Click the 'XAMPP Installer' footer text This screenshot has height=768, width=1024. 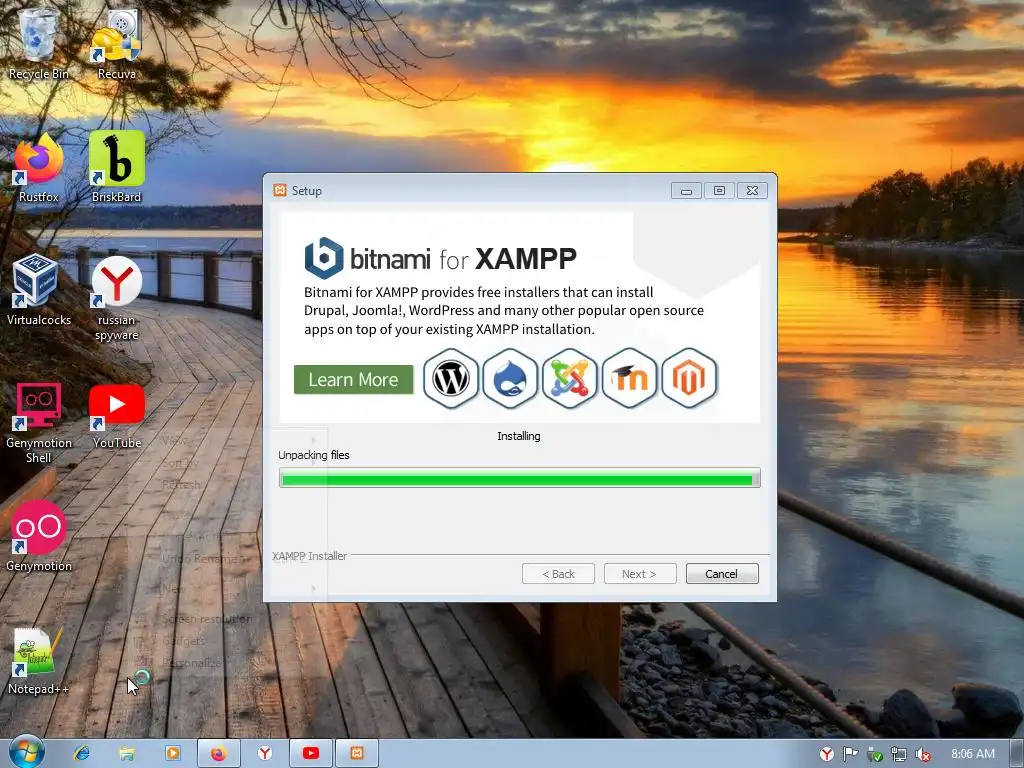pos(310,556)
